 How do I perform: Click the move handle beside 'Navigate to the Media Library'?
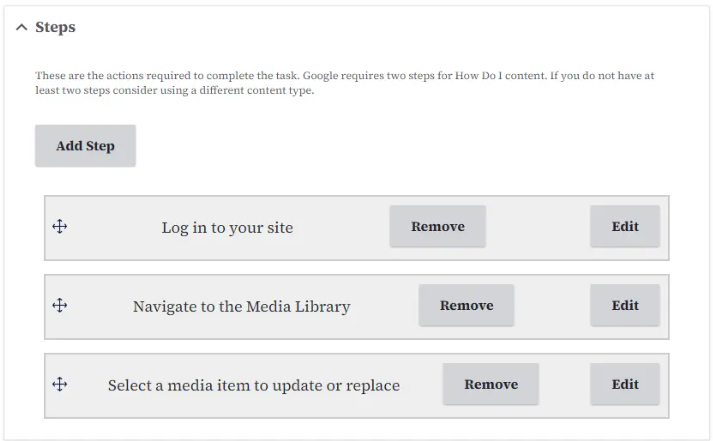pyautogui.click(x=59, y=306)
